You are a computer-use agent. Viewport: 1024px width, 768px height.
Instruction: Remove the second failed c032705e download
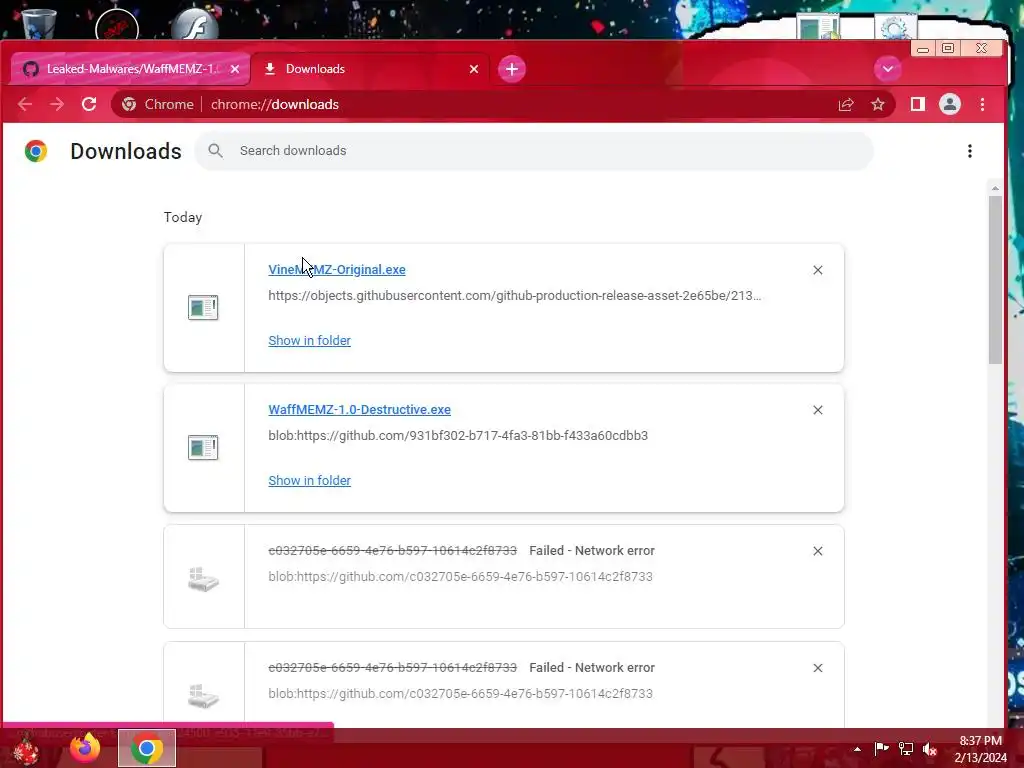coord(818,667)
